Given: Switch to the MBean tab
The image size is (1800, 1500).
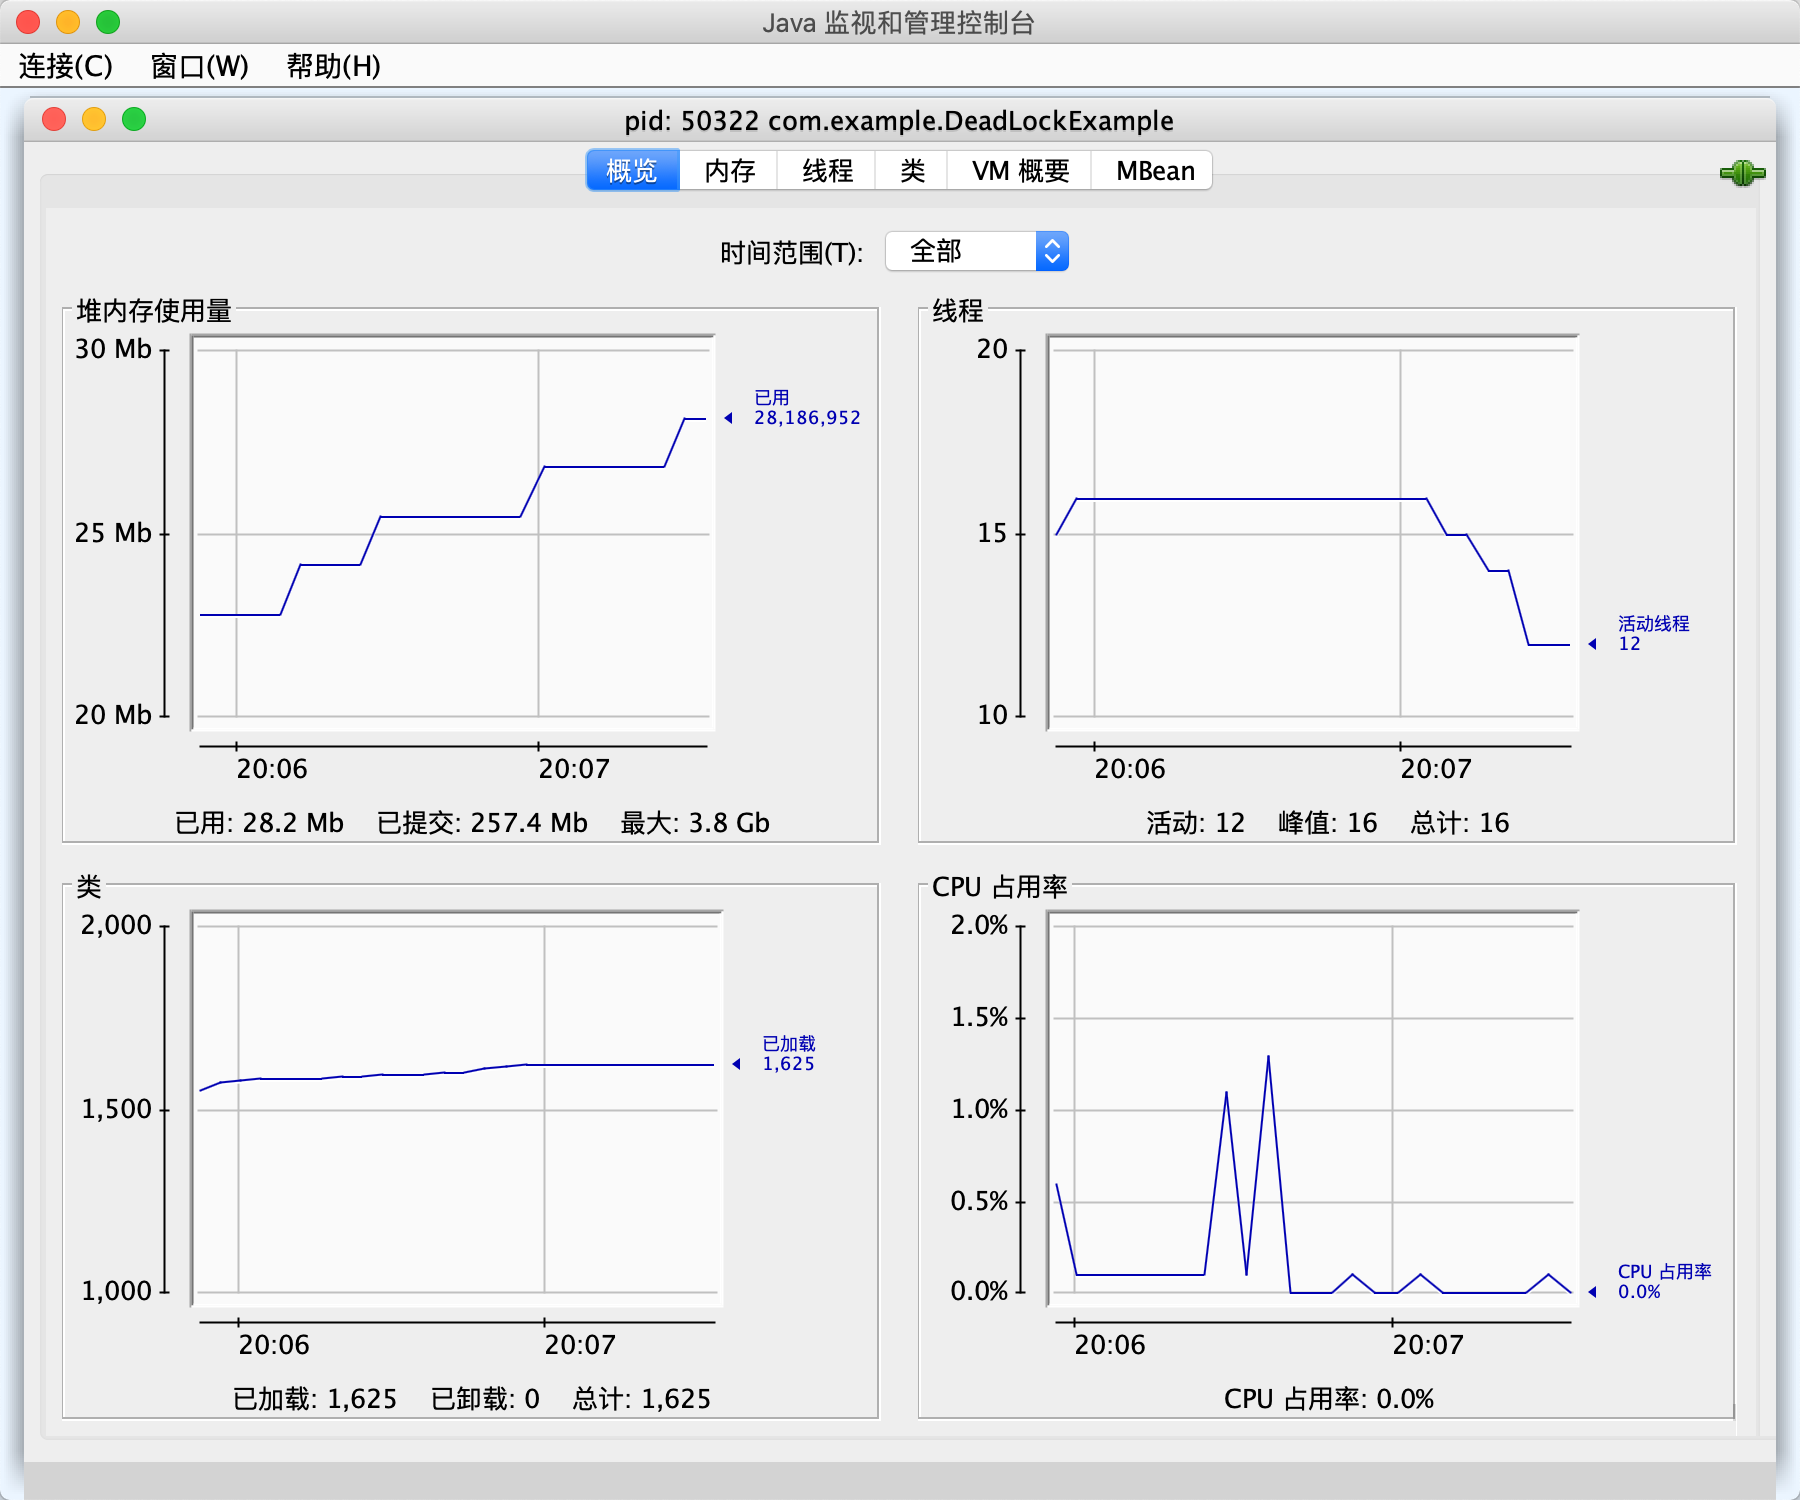Looking at the screenshot, I should (x=1154, y=171).
